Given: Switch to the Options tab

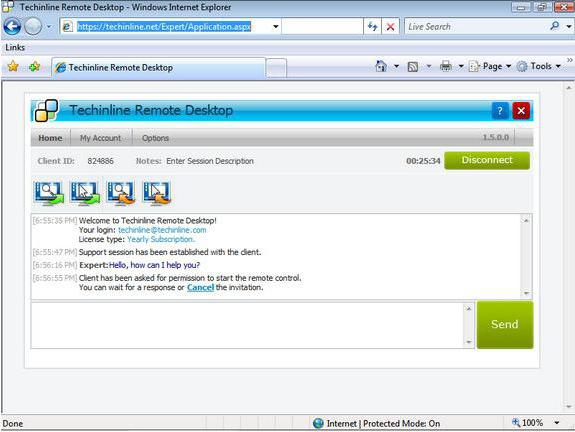Looking at the screenshot, I should tap(155, 138).
